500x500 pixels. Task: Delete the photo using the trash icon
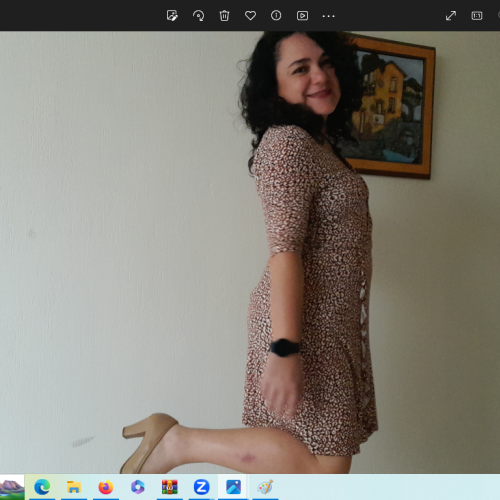[x=224, y=15]
